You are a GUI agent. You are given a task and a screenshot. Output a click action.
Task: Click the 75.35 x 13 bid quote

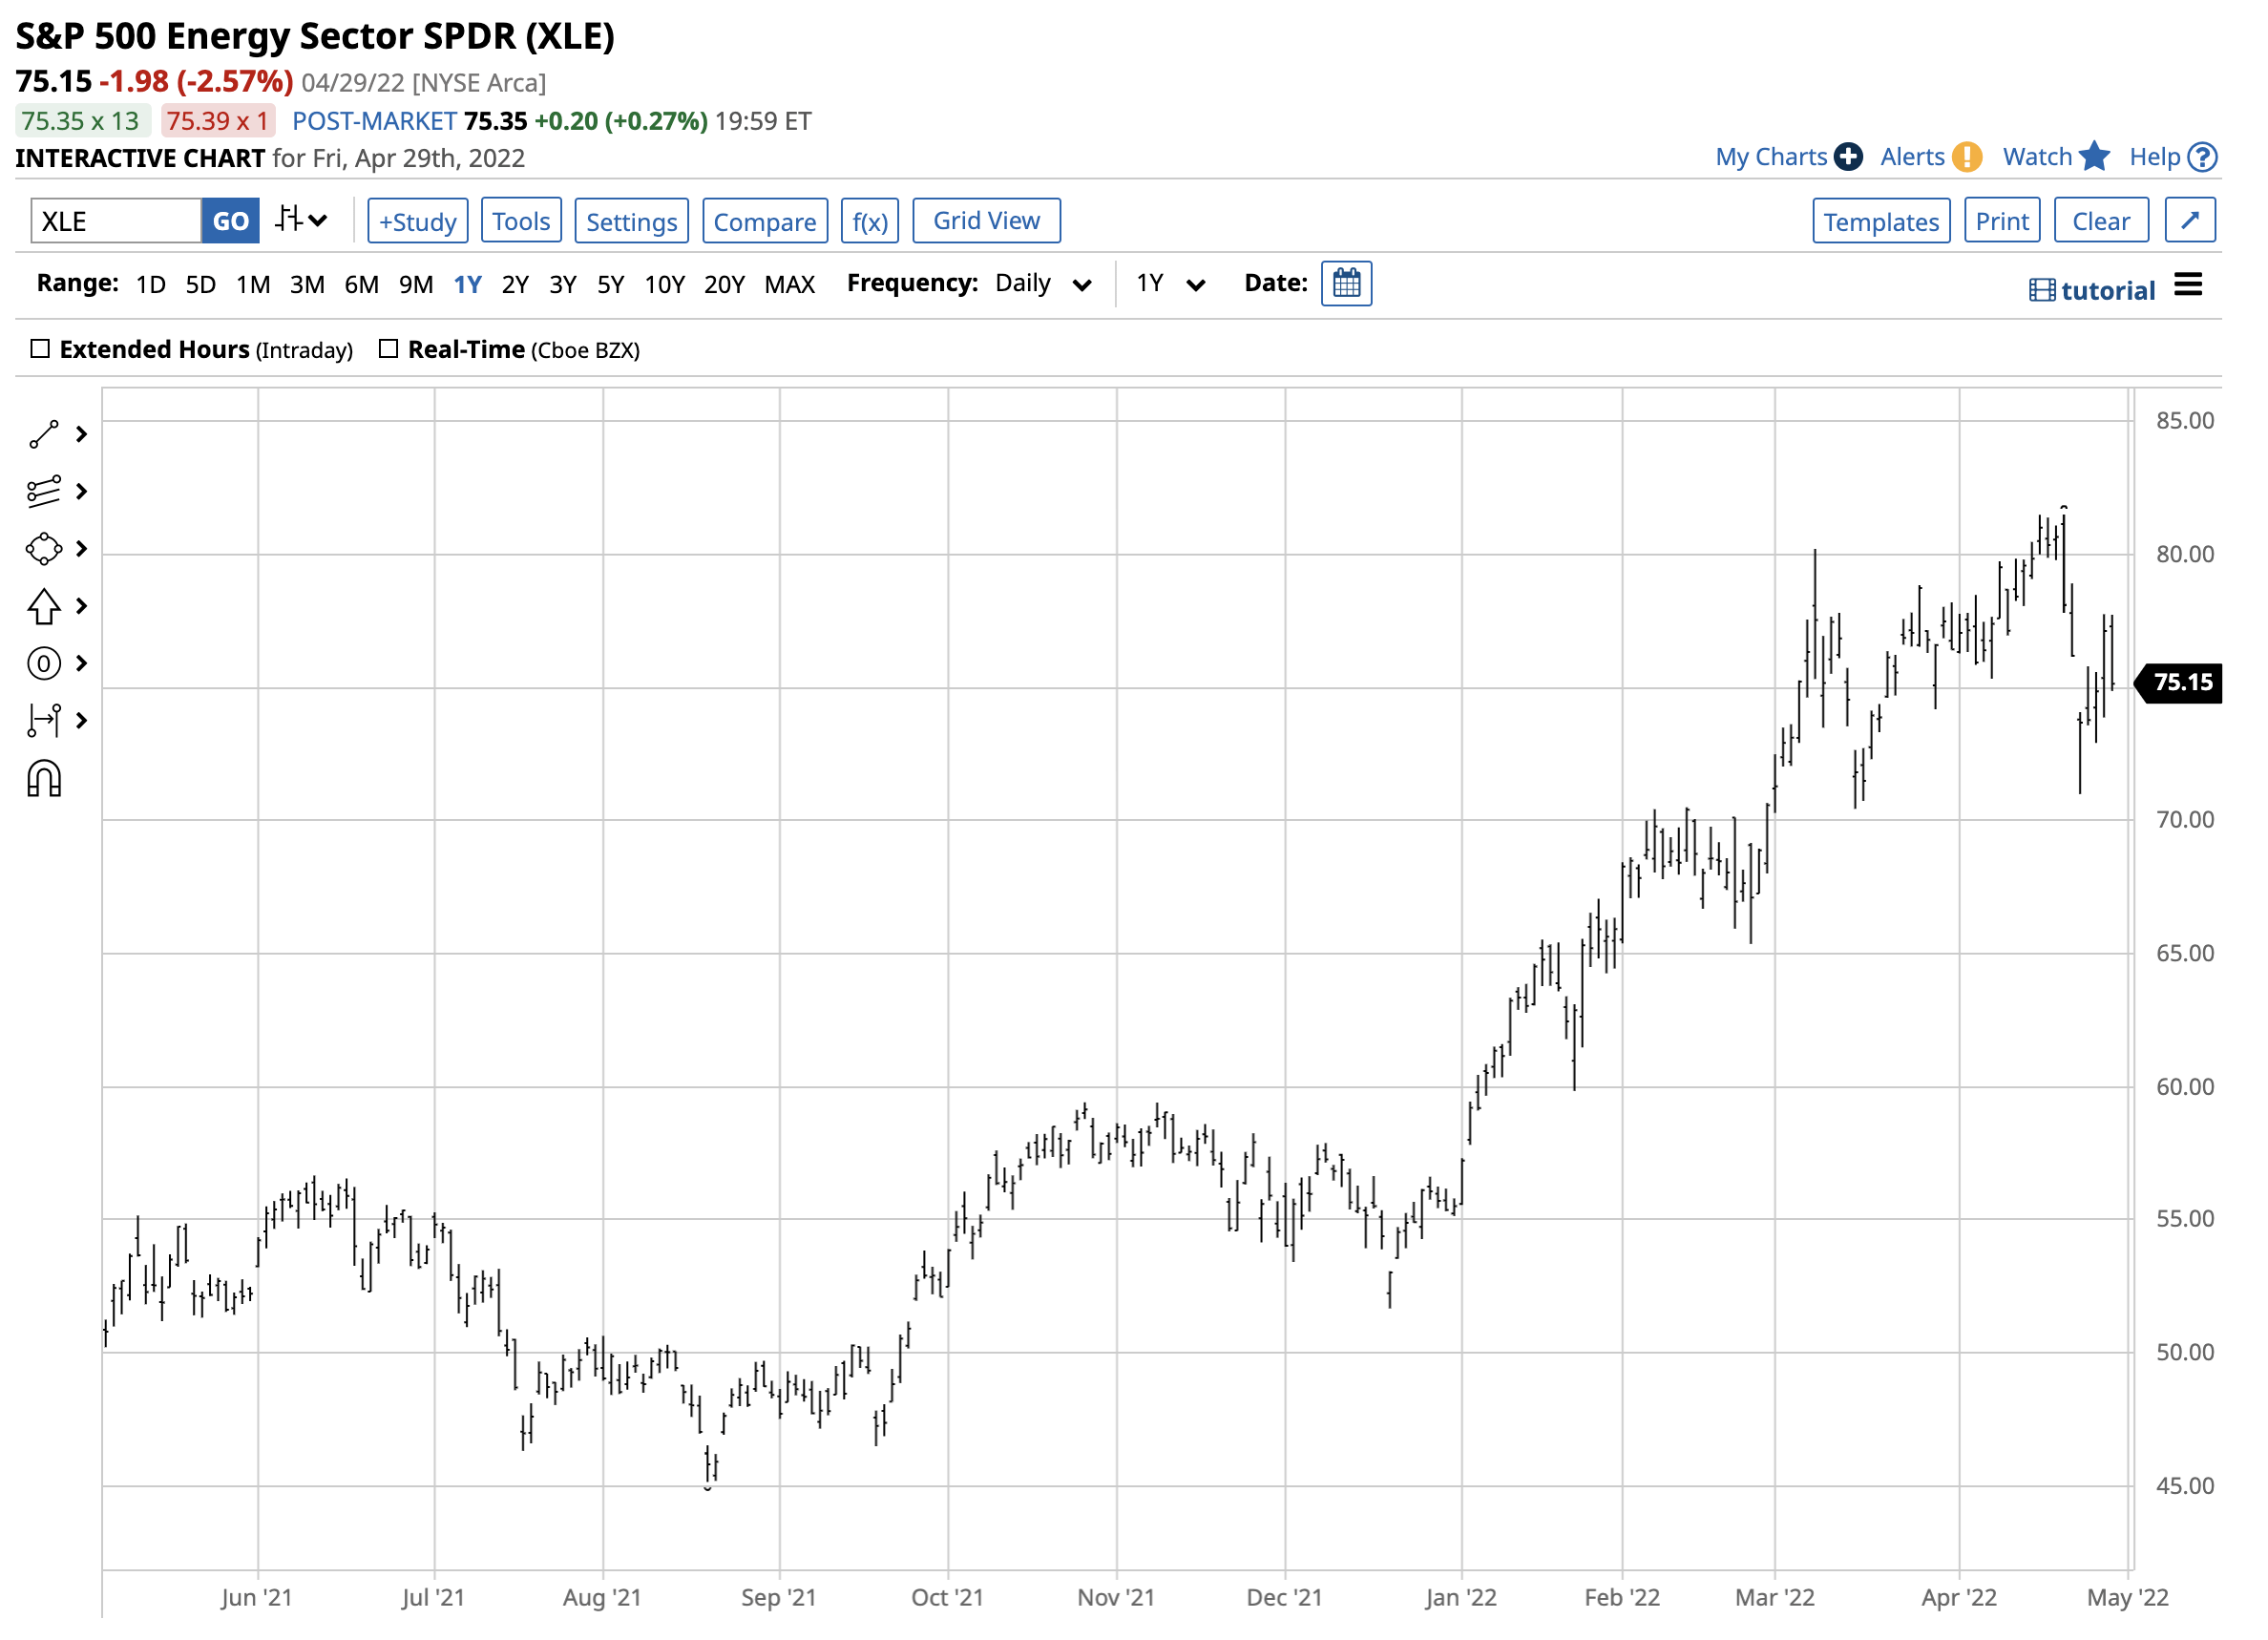[82, 121]
